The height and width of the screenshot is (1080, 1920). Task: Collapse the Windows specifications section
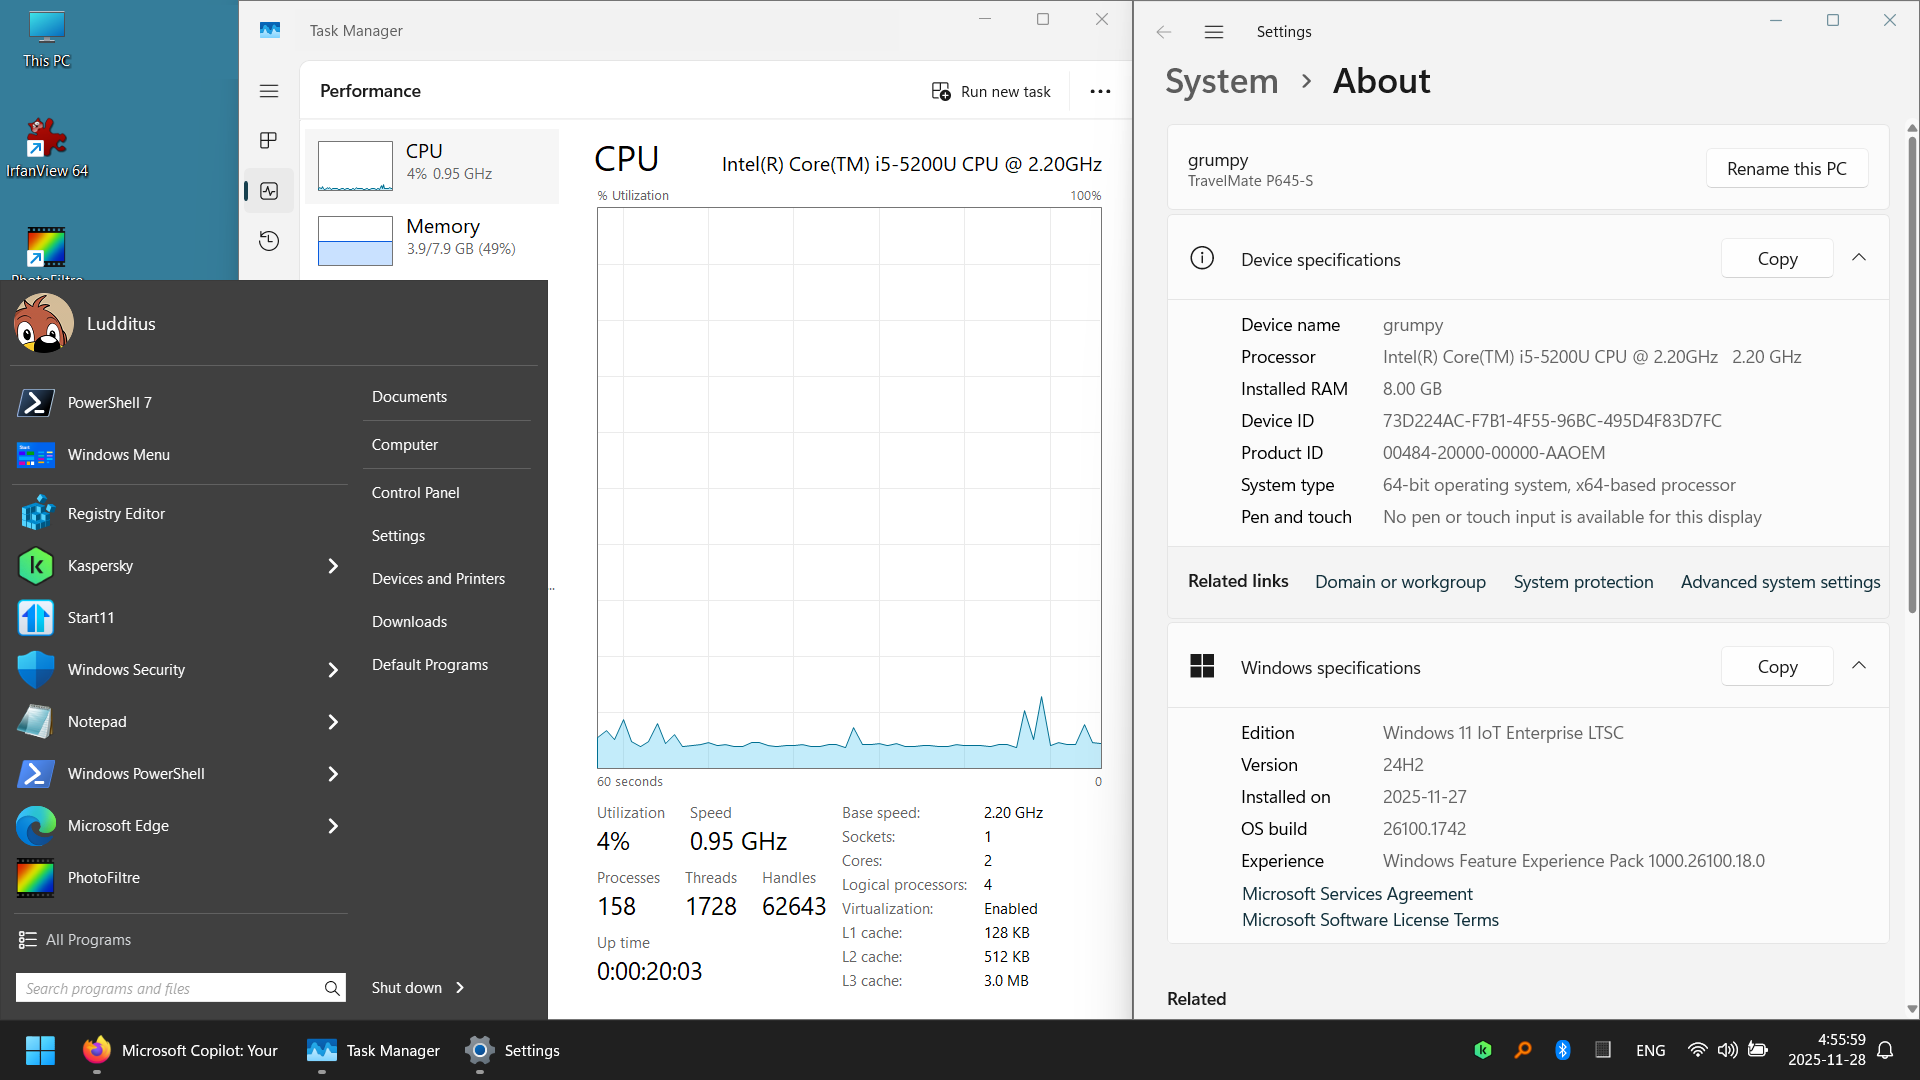tap(1859, 666)
